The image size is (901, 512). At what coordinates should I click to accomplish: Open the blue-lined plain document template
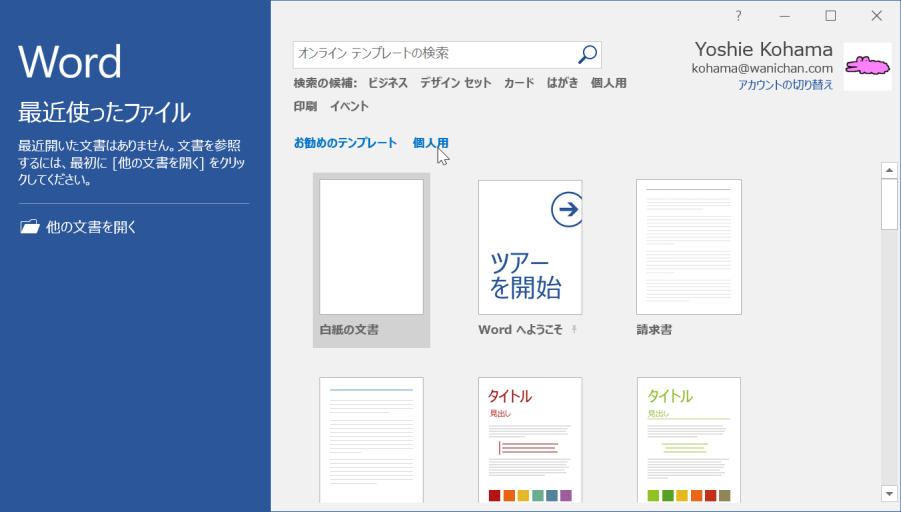371,440
